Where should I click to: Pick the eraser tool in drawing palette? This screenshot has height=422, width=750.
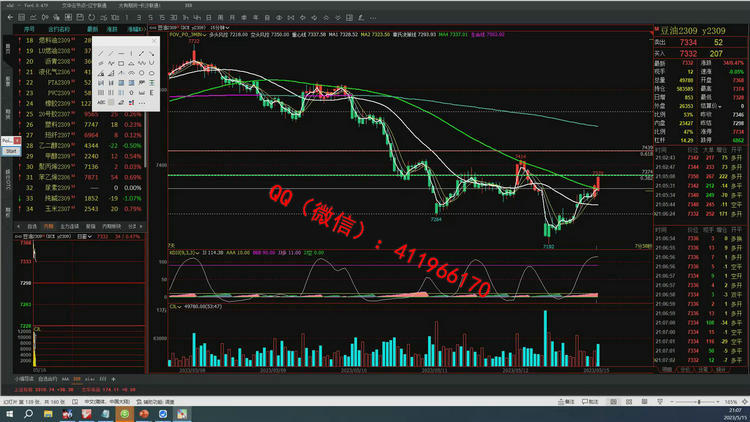(121, 102)
